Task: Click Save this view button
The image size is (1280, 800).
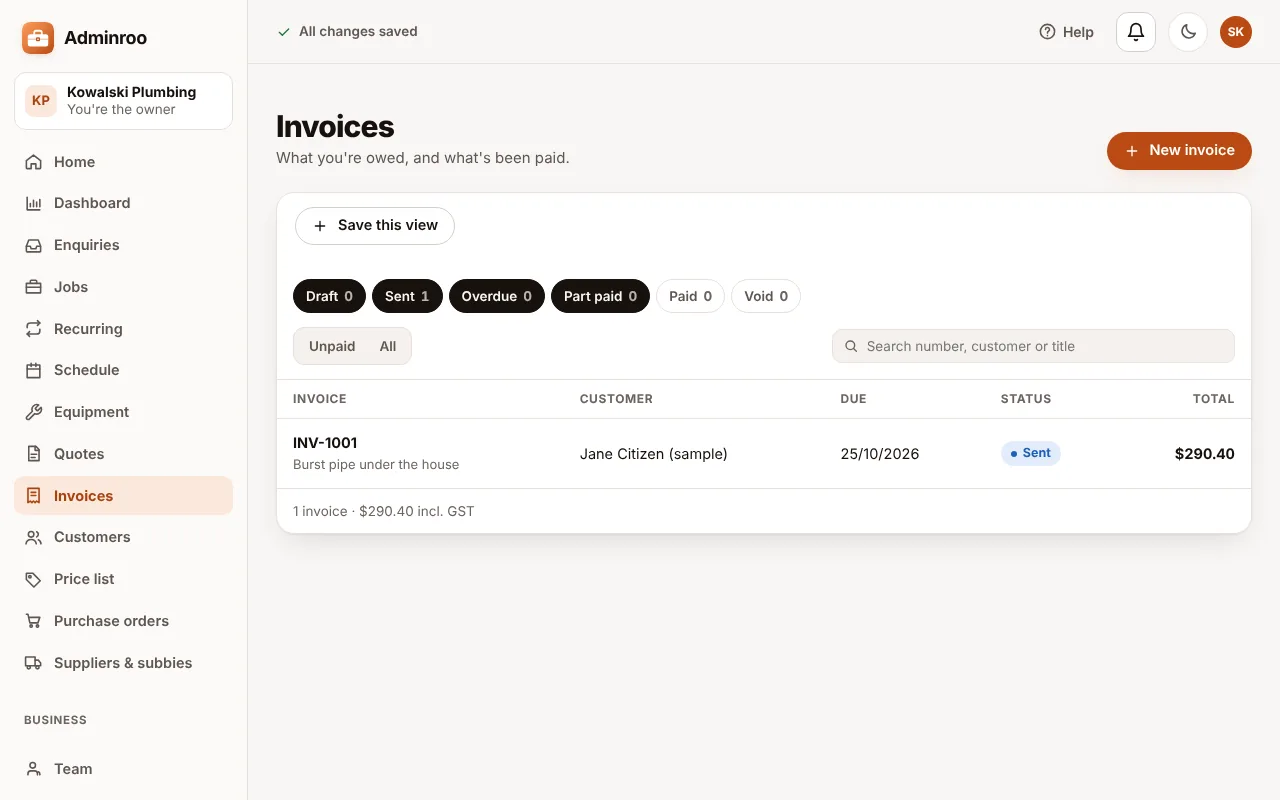Action: (x=375, y=226)
